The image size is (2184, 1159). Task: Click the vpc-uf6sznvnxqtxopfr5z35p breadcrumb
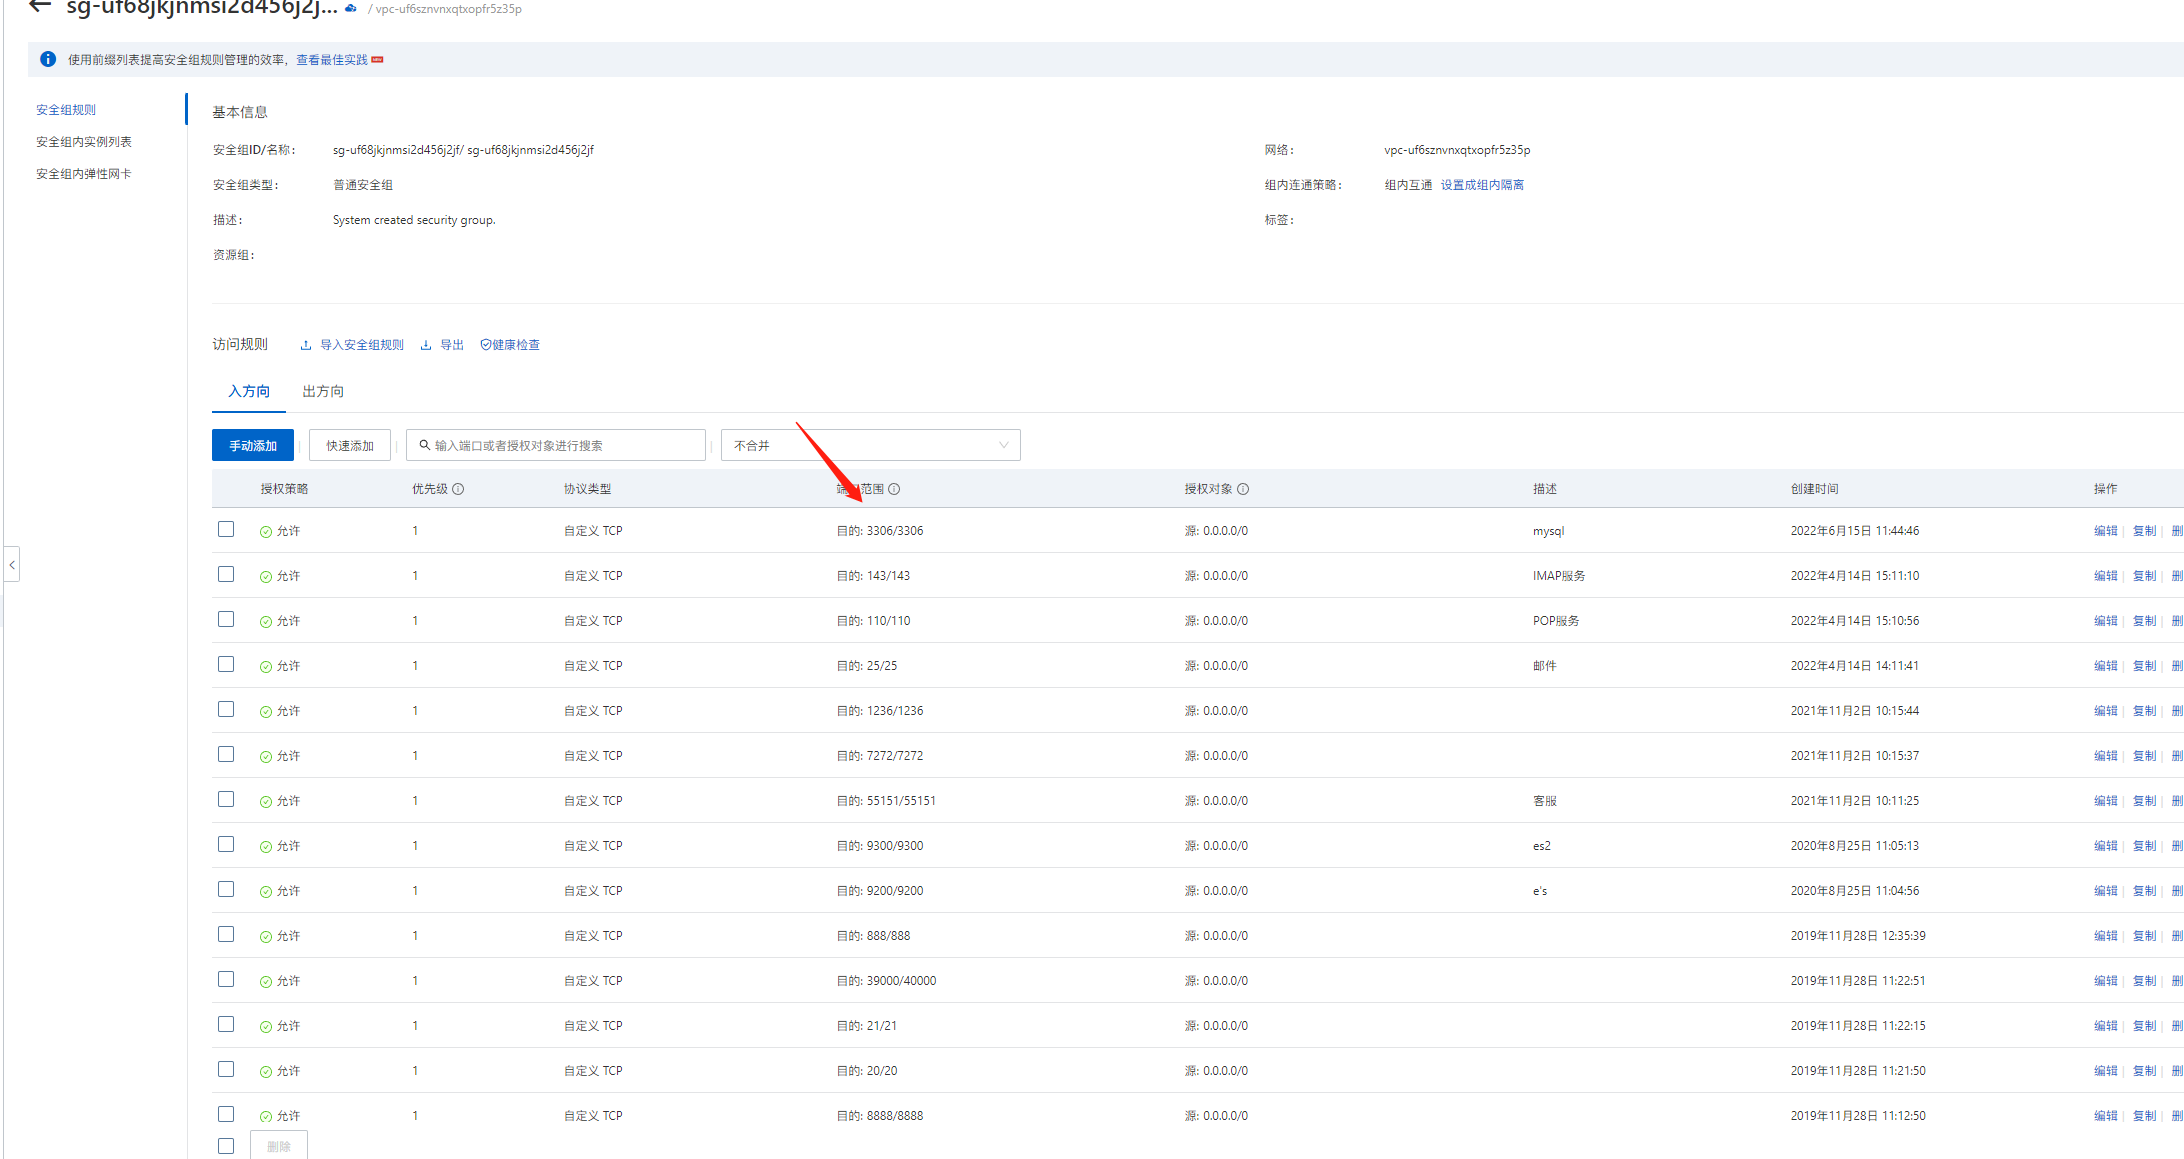click(448, 9)
